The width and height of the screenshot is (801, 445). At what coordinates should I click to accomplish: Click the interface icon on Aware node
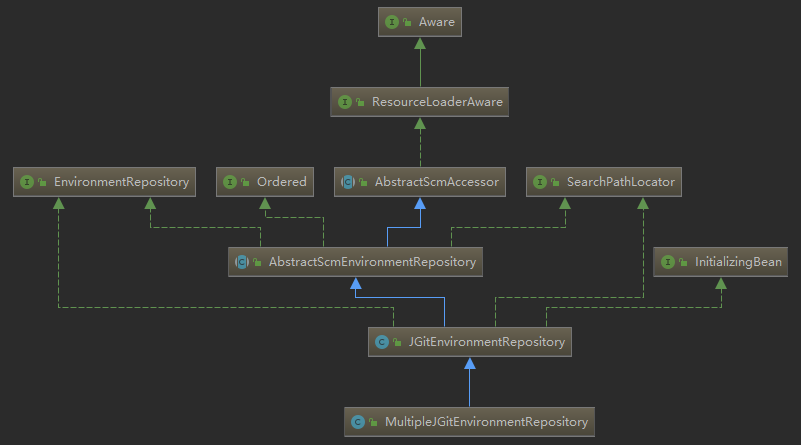(392, 22)
